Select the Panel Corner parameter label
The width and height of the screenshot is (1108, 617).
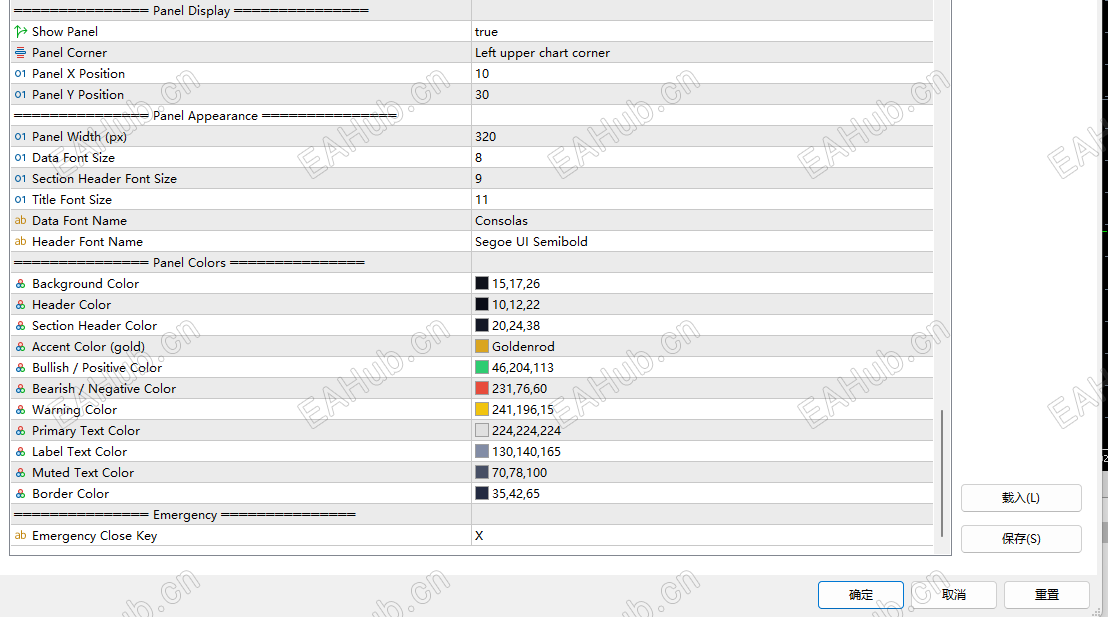click(69, 52)
